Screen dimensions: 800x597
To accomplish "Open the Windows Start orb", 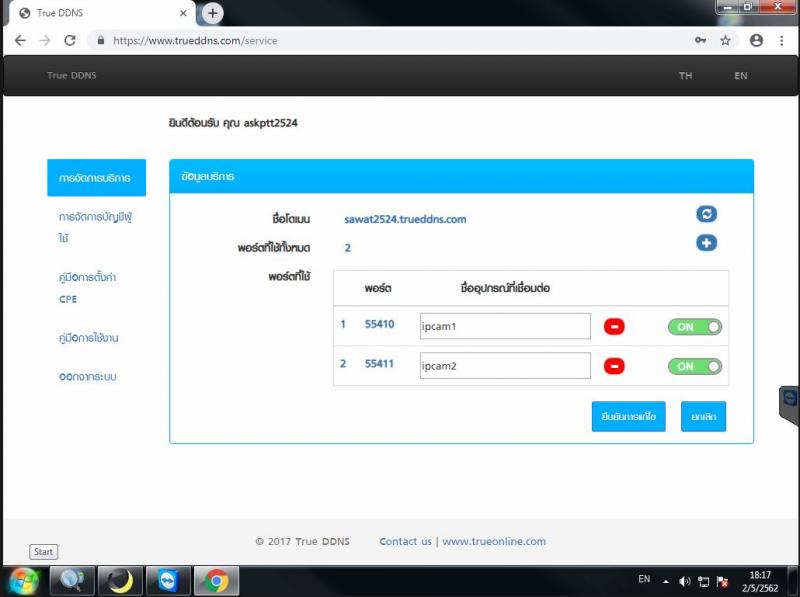I will point(23,581).
